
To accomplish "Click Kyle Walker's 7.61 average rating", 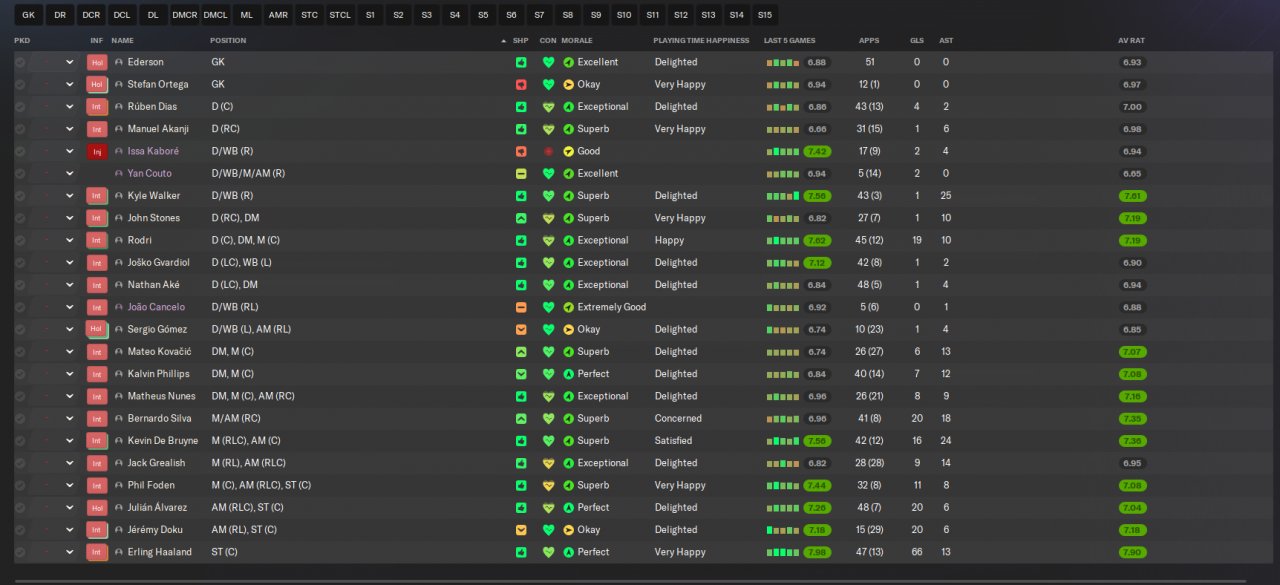I will tap(1132, 196).
